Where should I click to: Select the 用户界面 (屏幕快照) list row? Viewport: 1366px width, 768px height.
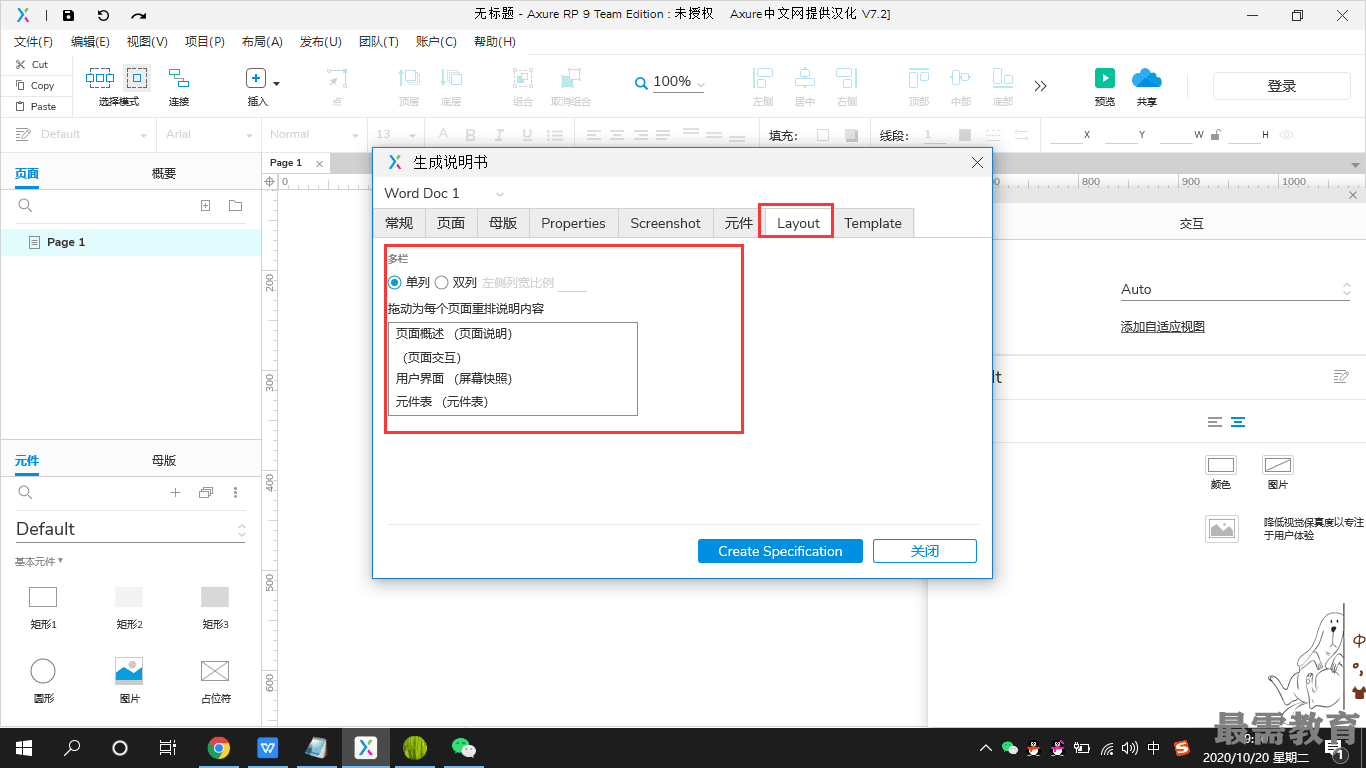point(512,379)
